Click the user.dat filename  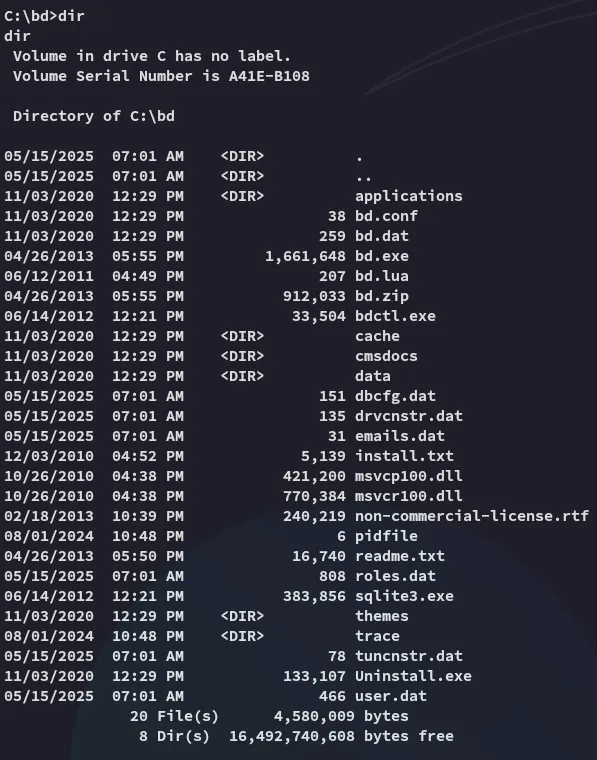[391, 696]
